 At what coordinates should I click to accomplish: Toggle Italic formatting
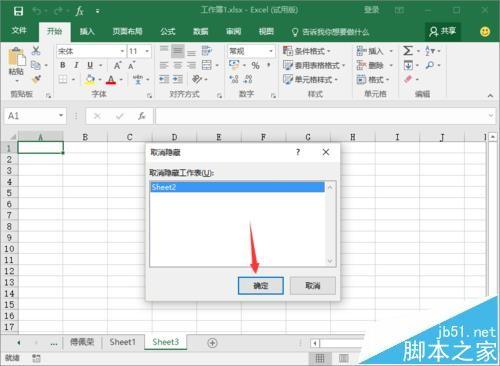(x=76, y=65)
